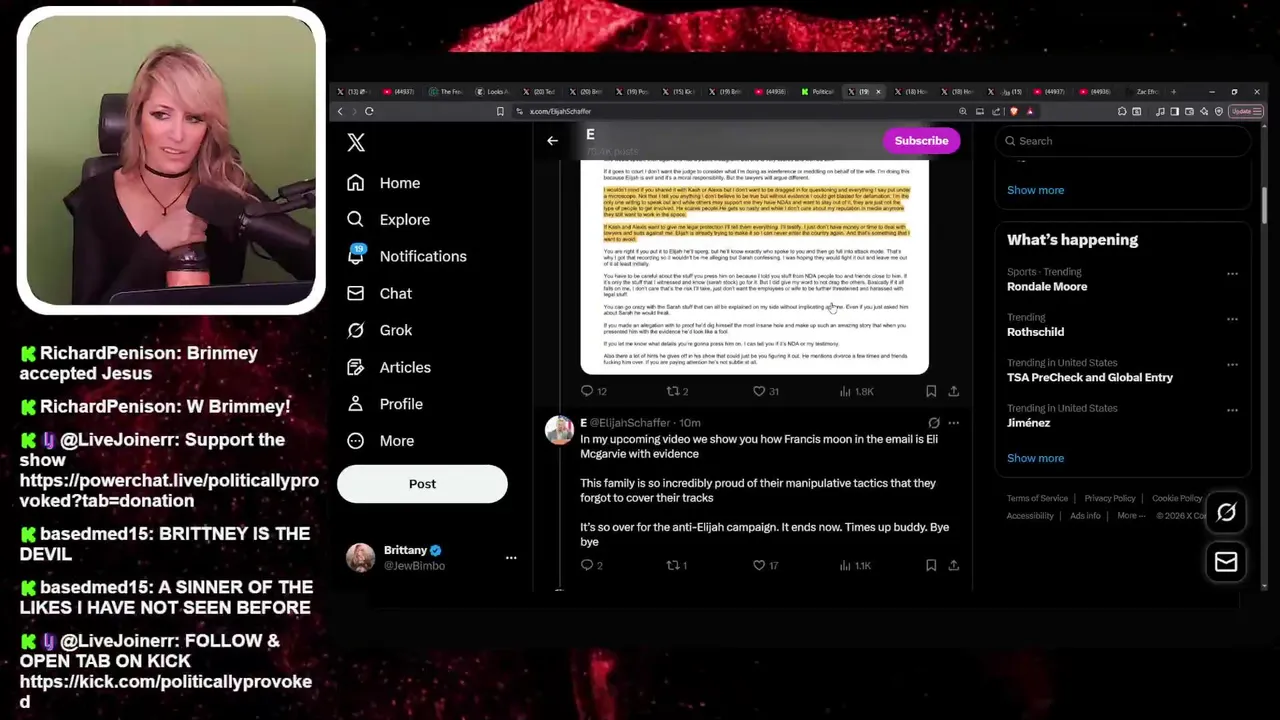Expand footer More links
Image resolution: width=1280 pixels, height=720 pixels.
1130,516
